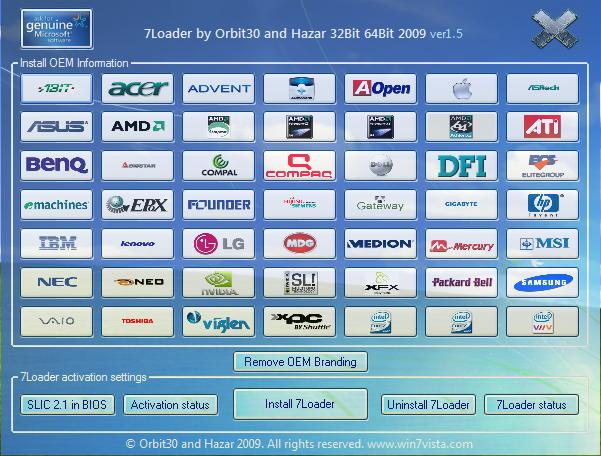Pick the XFX OEM logo
The height and width of the screenshot is (456, 601).
tap(381, 283)
